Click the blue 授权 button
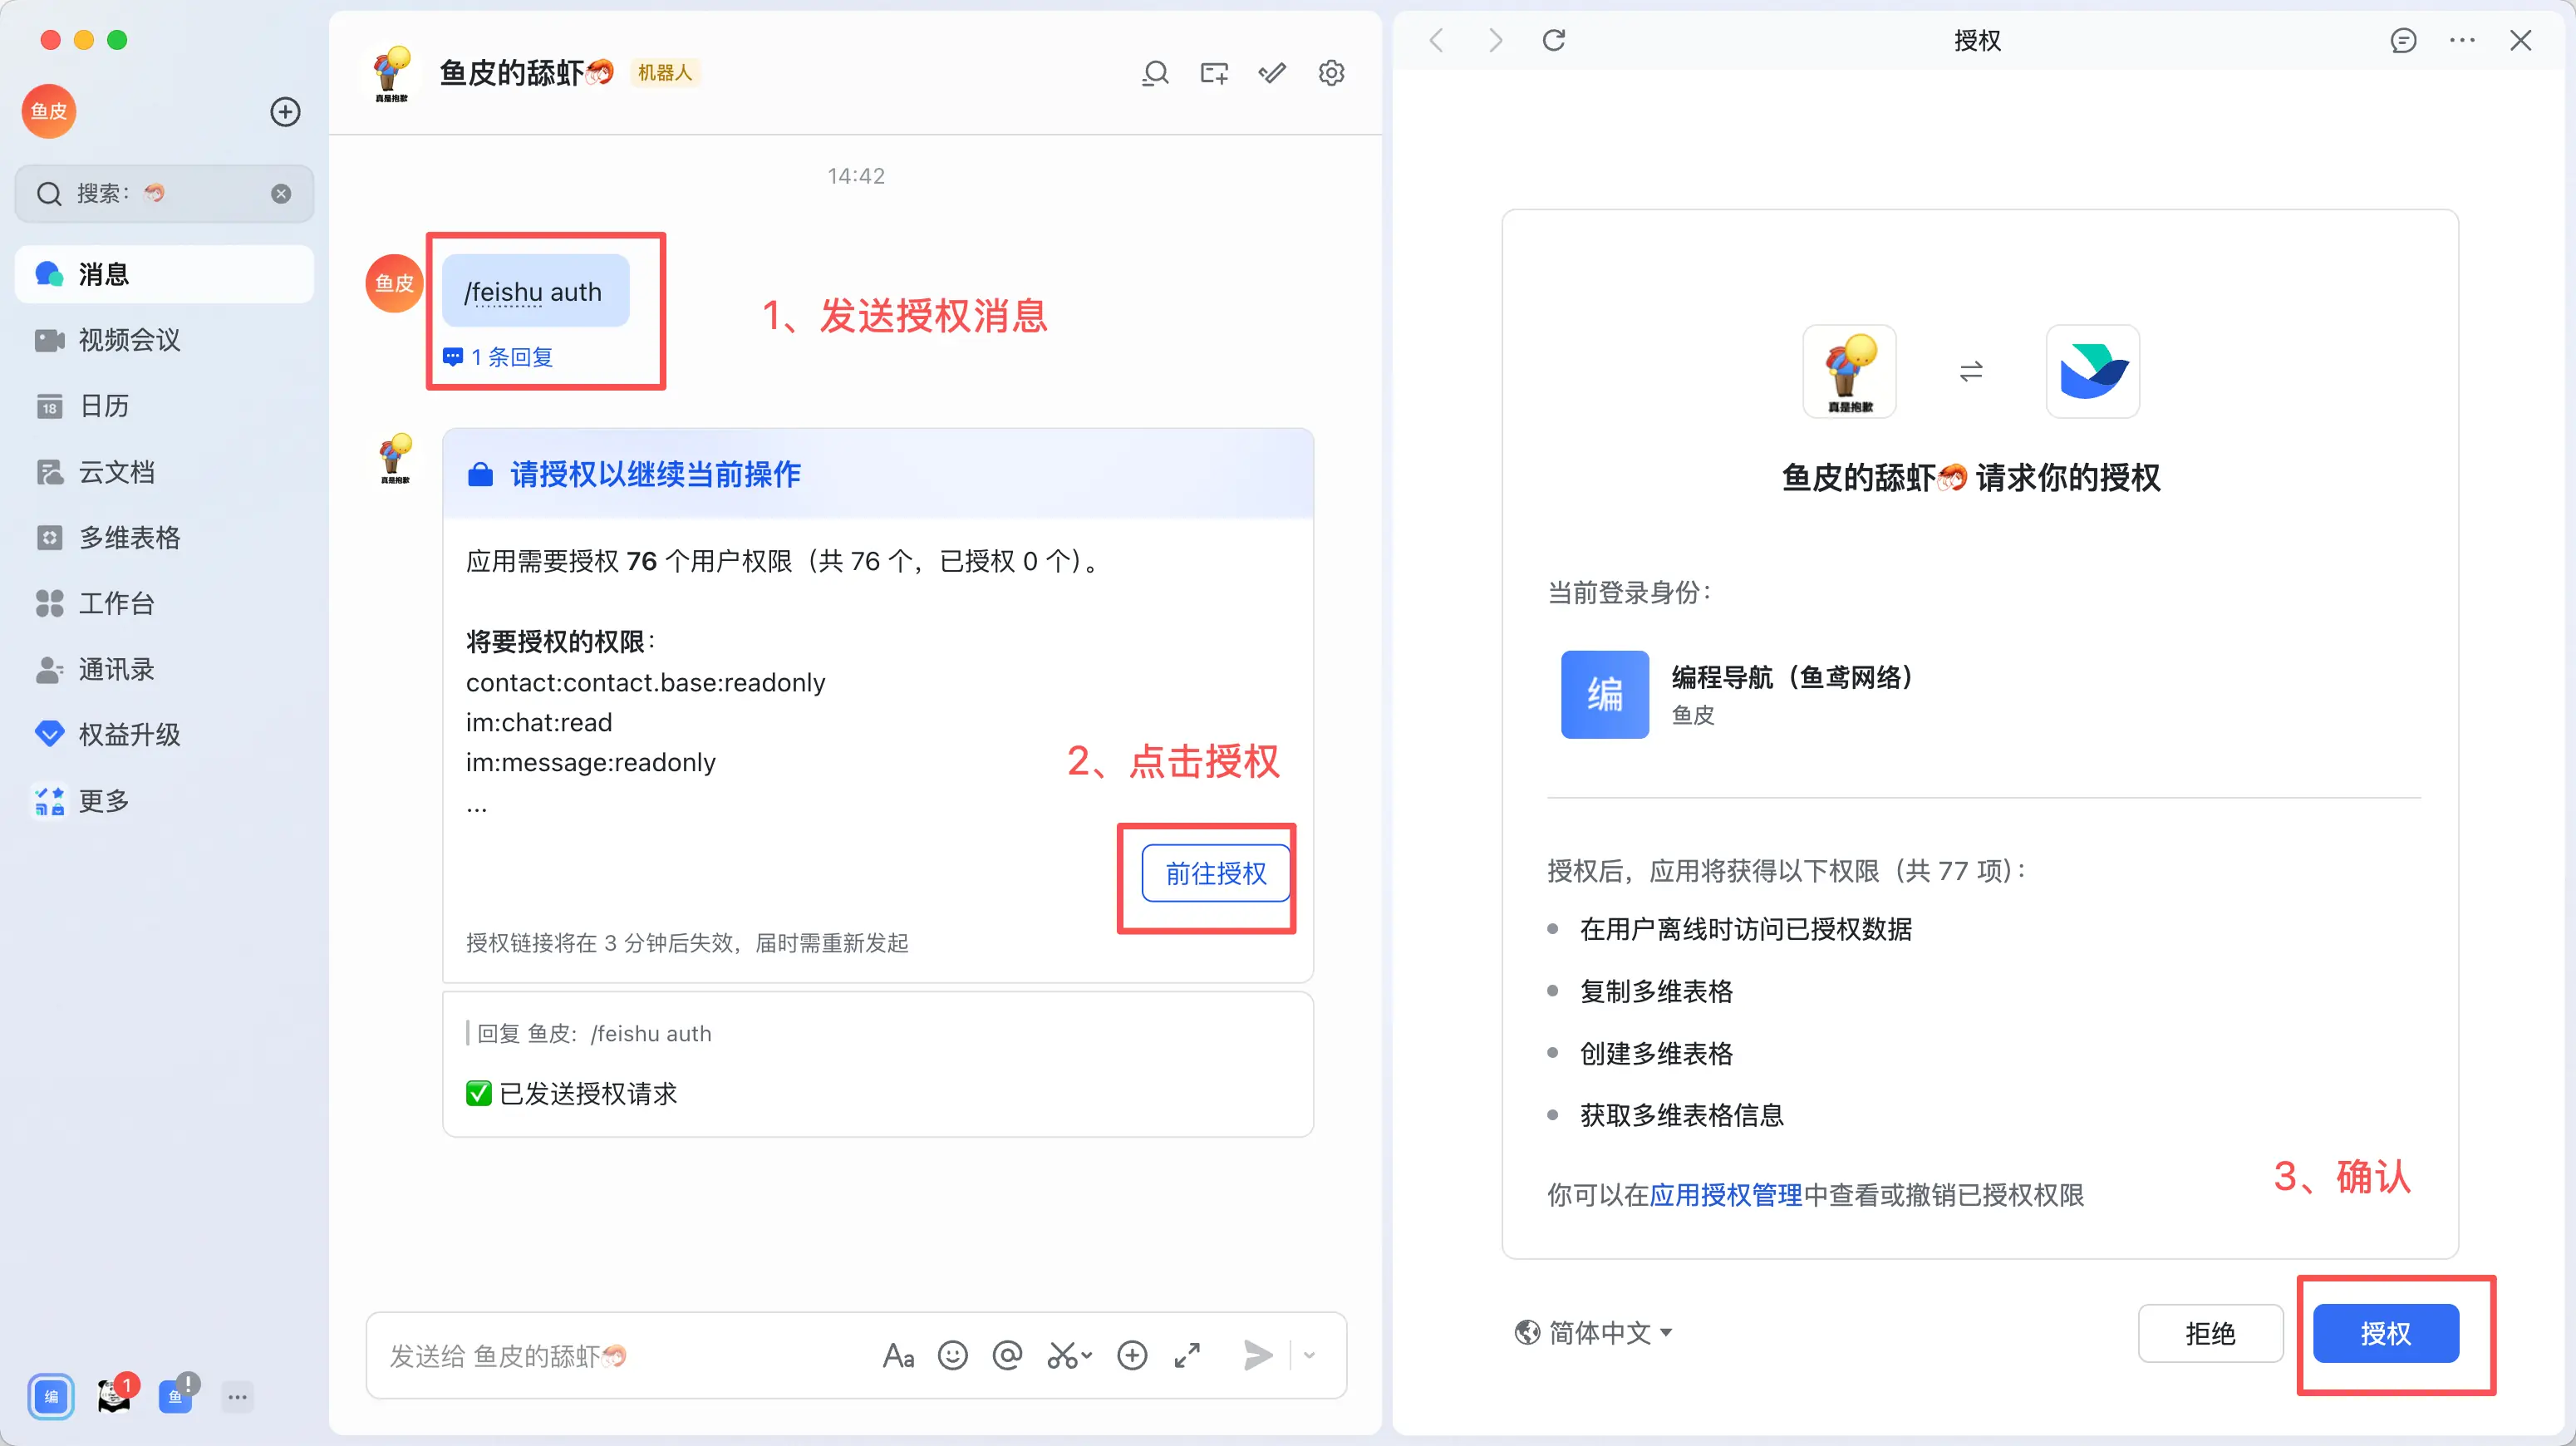 coord(2385,1333)
